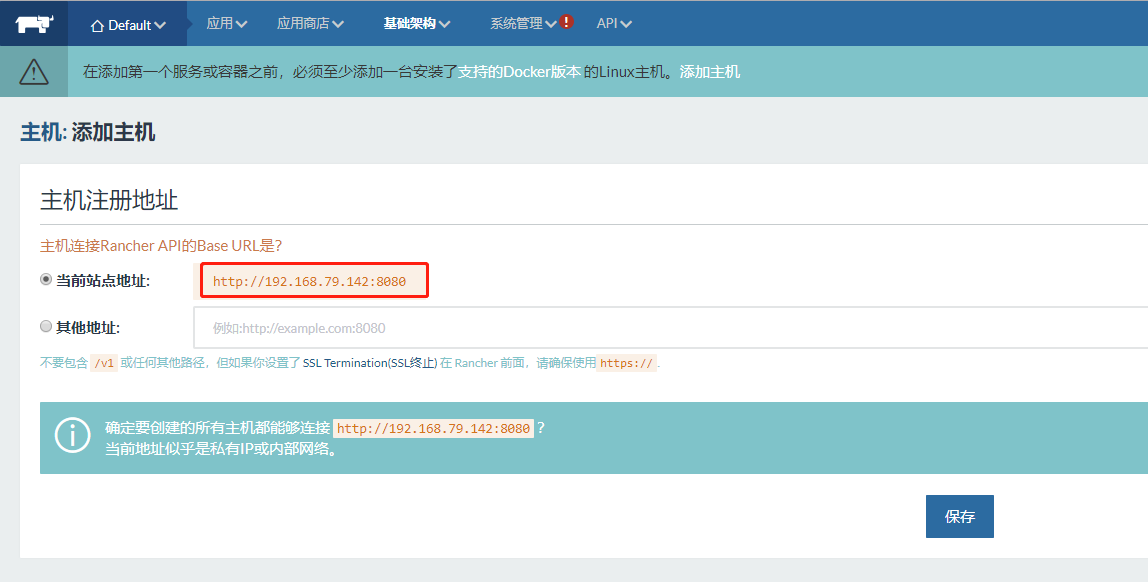Click the red alert icon near 系统管理
Screen dimensions: 1148x582
coord(567,22)
